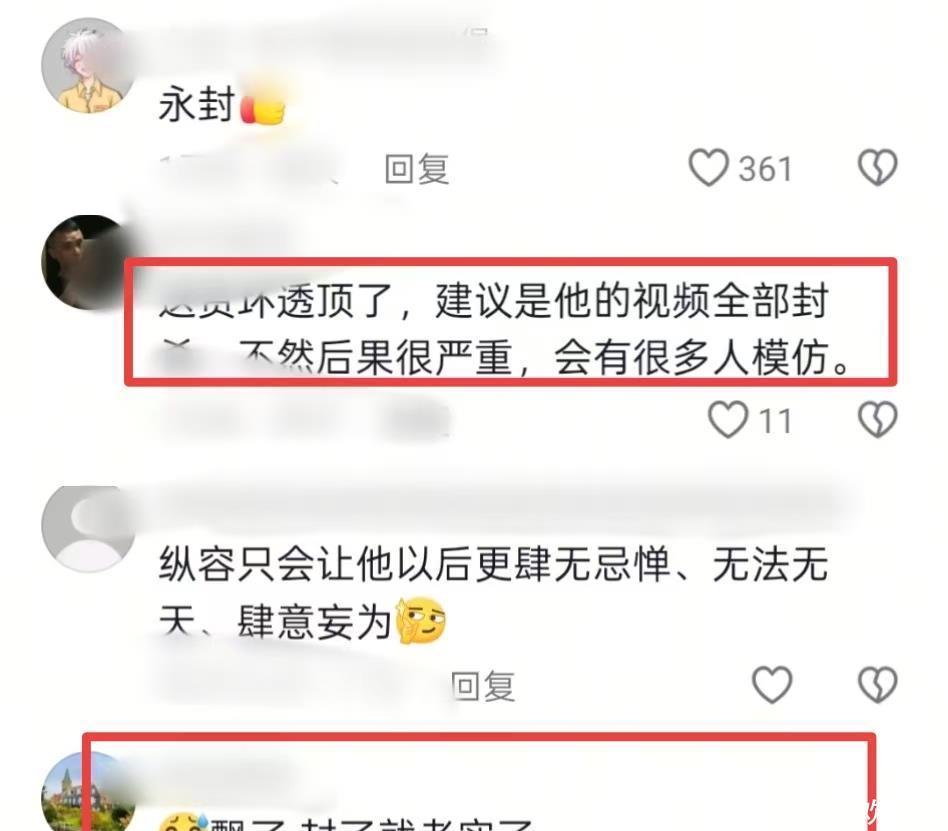Viewport: 948px width, 831px height.
Task: Tap the broken heart beside 11 likes
Action: point(877,419)
